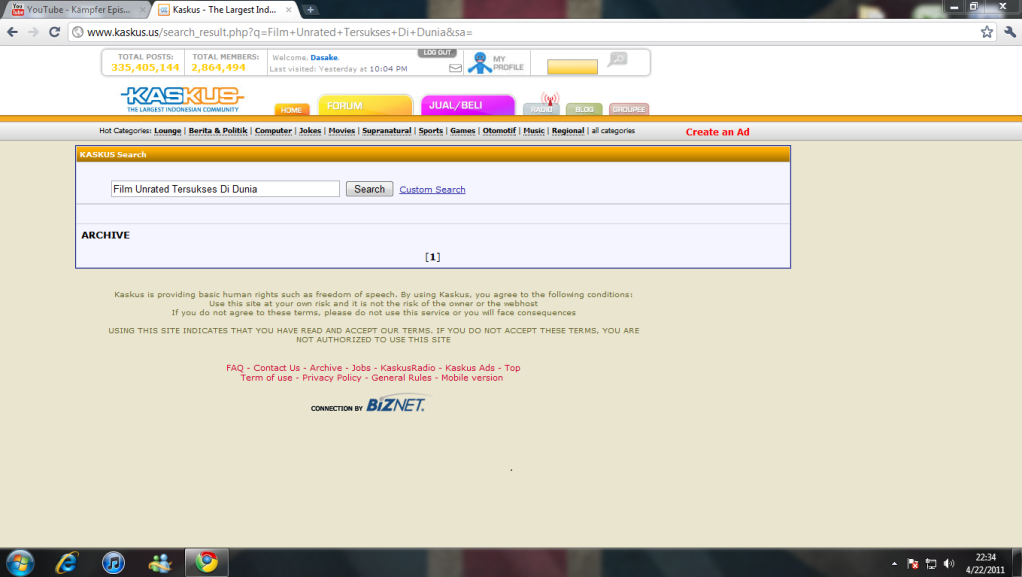Click the browser forward arrow
The width and height of the screenshot is (1022, 577).
click(33, 32)
